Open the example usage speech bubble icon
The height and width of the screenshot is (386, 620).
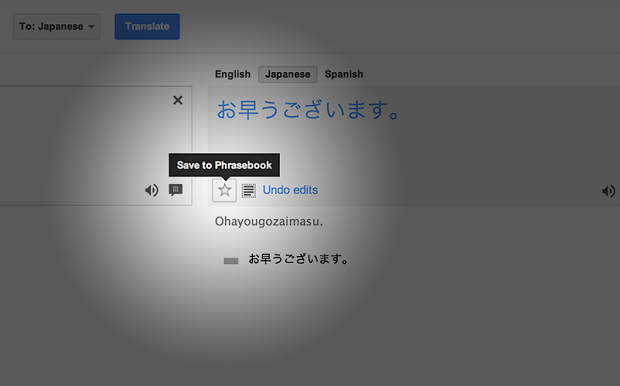176,190
